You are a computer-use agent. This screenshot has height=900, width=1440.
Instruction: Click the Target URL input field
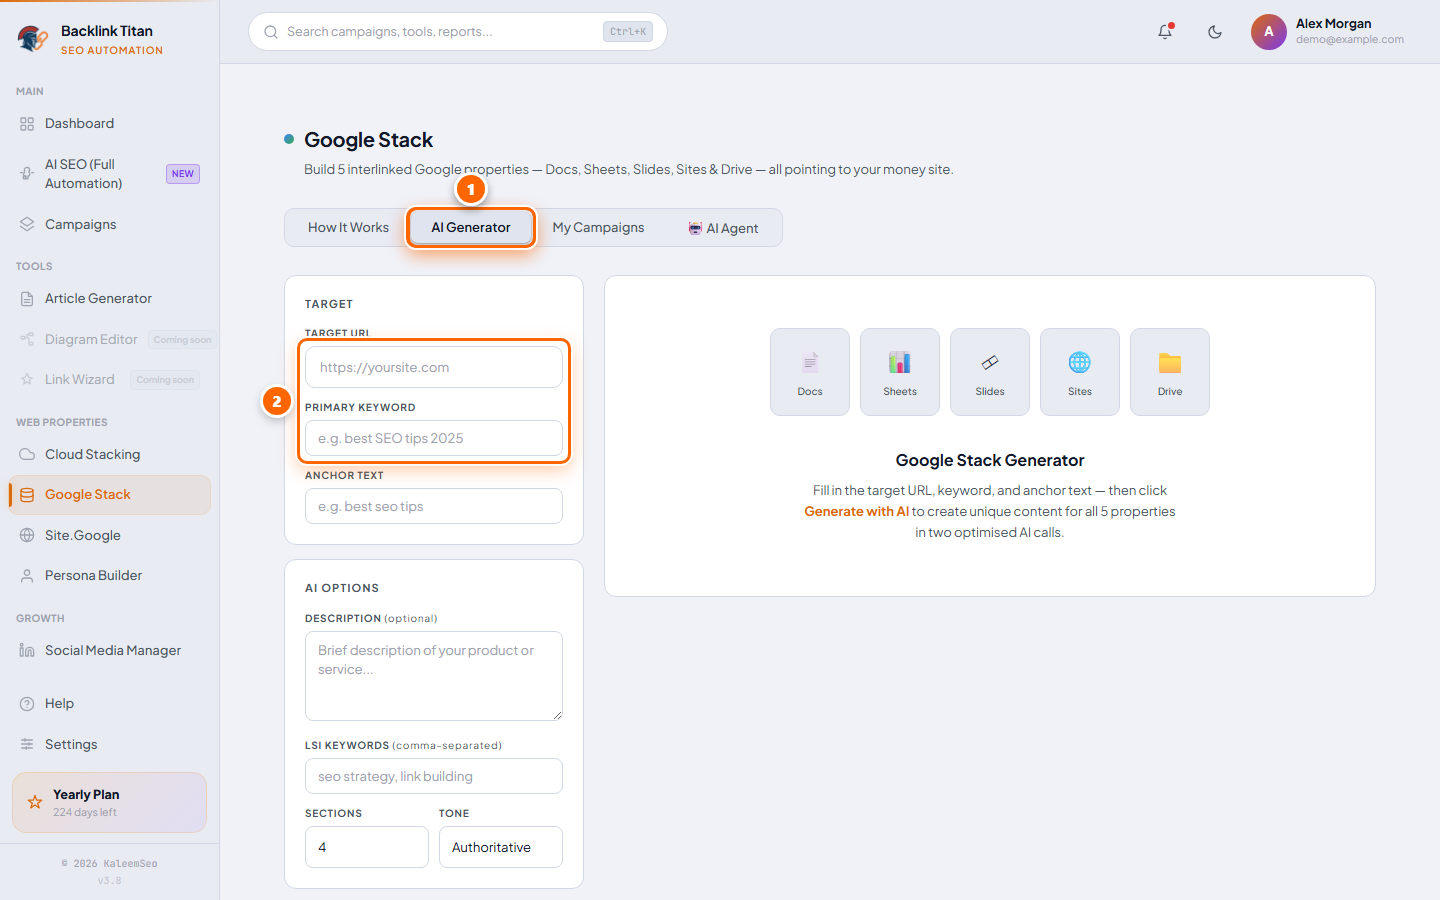pyautogui.click(x=434, y=367)
